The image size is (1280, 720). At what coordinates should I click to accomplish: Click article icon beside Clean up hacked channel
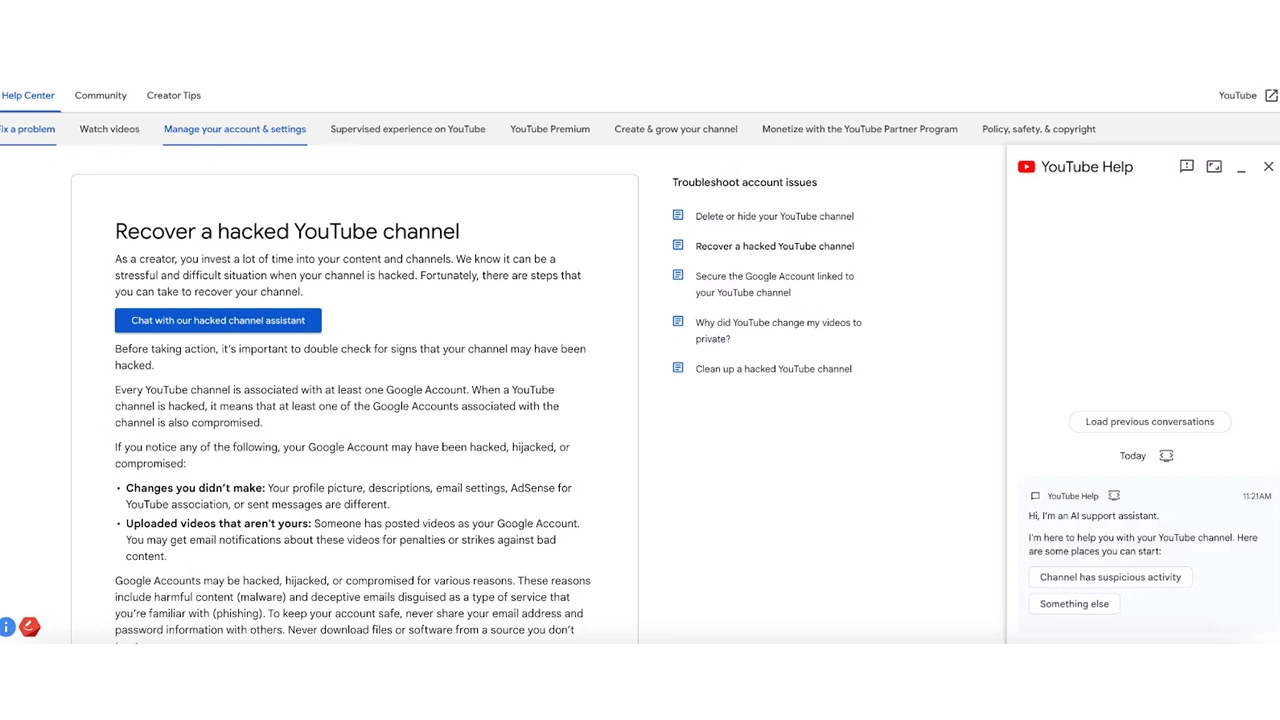point(678,368)
